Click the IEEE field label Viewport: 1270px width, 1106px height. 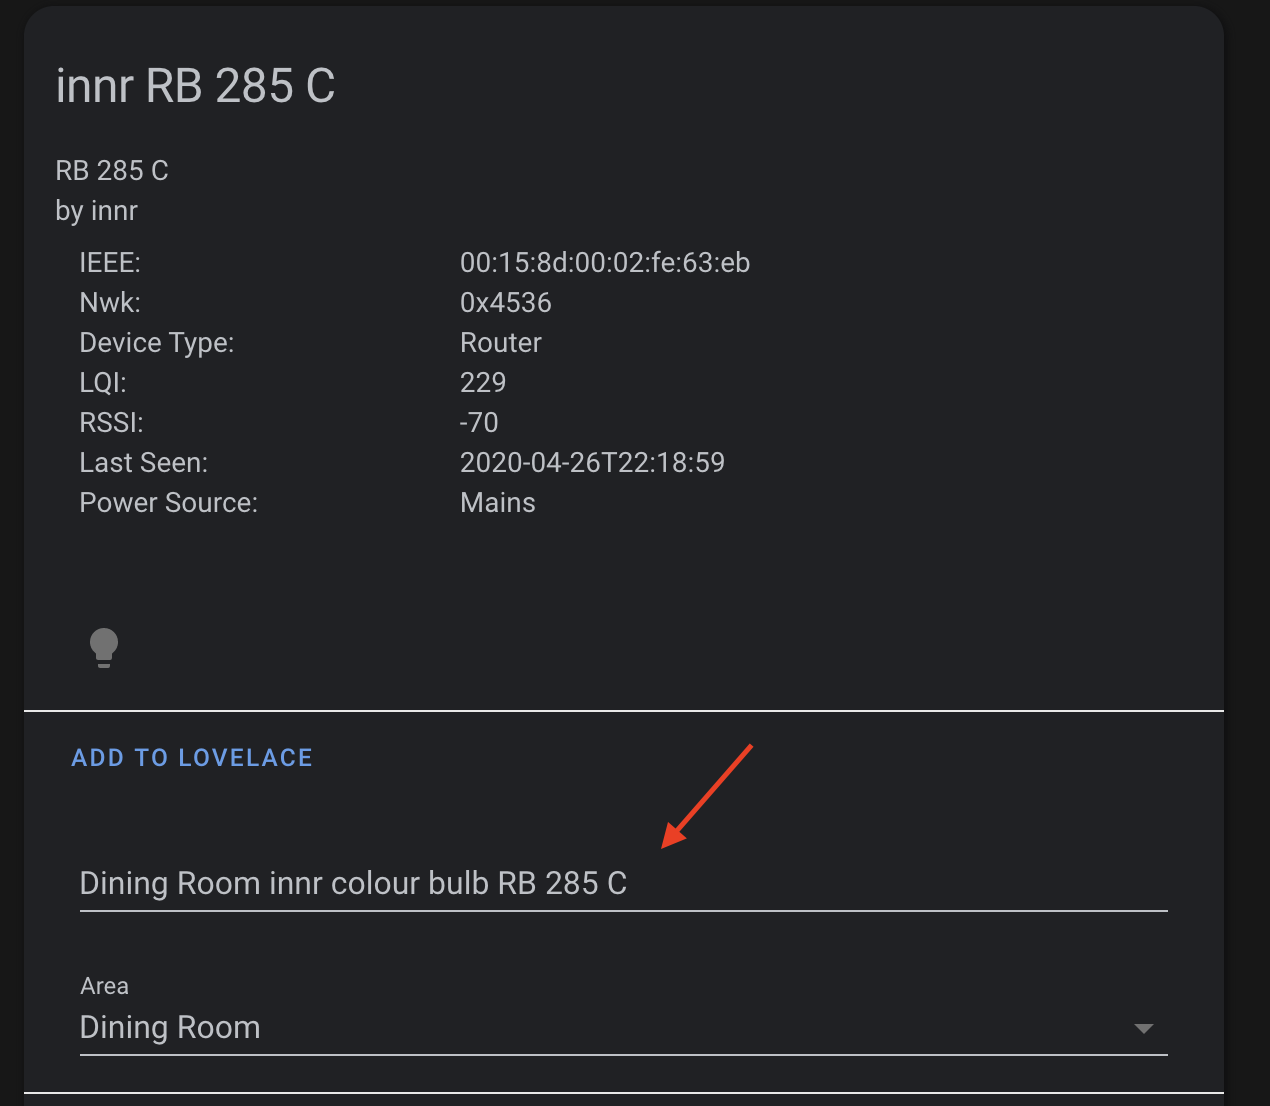click(x=110, y=263)
